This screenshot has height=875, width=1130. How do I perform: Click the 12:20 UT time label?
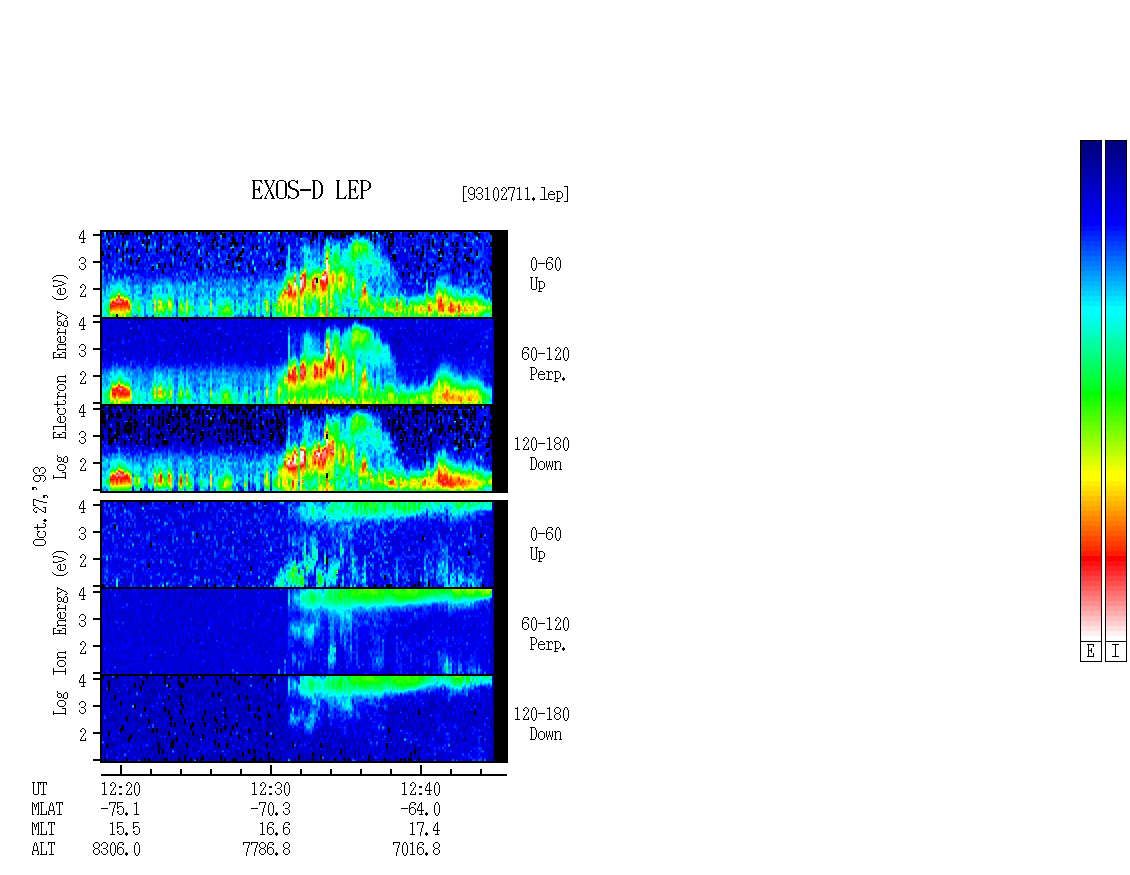click(x=120, y=789)
